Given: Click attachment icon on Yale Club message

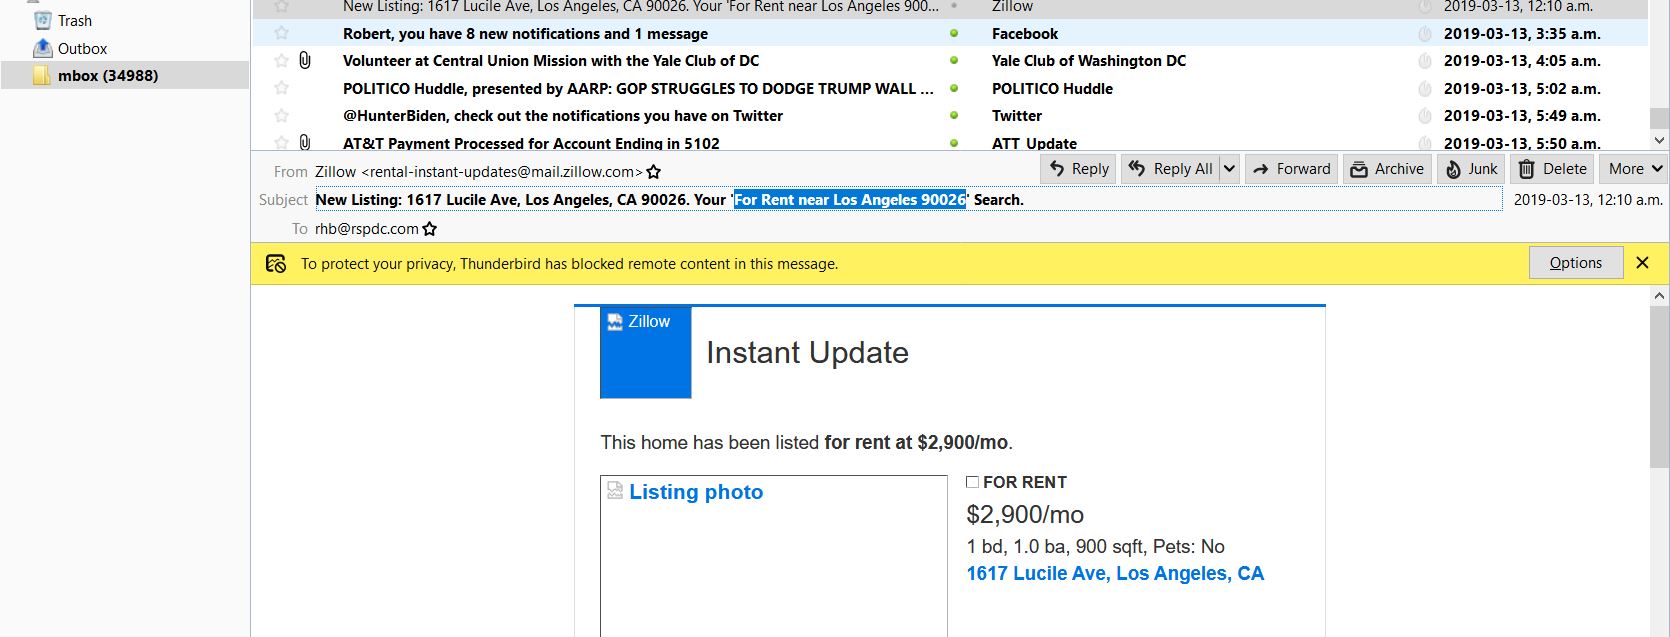Looking at the screenshot, I should [305, 61].
